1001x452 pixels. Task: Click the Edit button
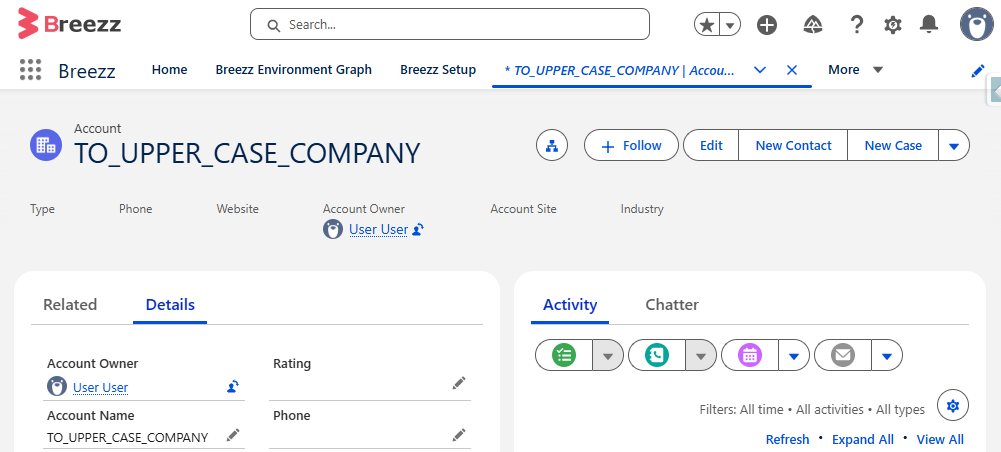pos(711,146)
